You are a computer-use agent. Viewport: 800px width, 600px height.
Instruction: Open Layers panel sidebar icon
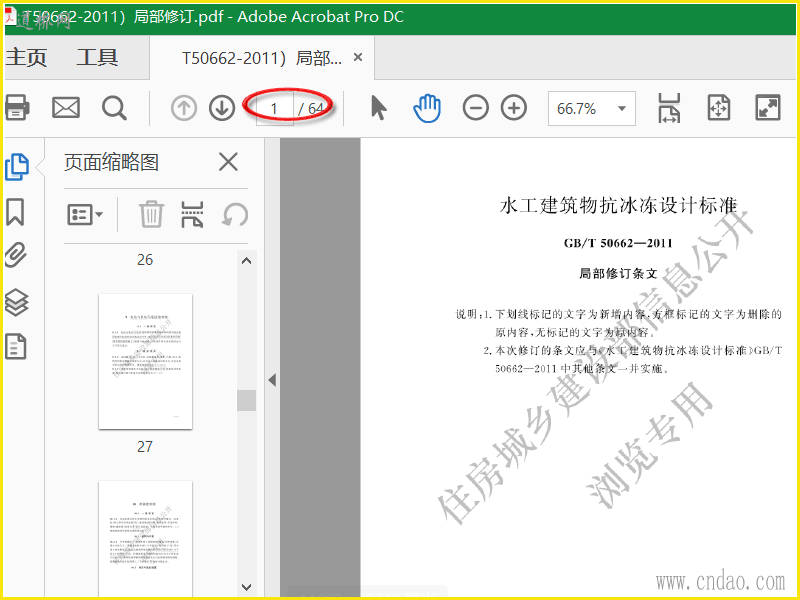click(16, 302)
